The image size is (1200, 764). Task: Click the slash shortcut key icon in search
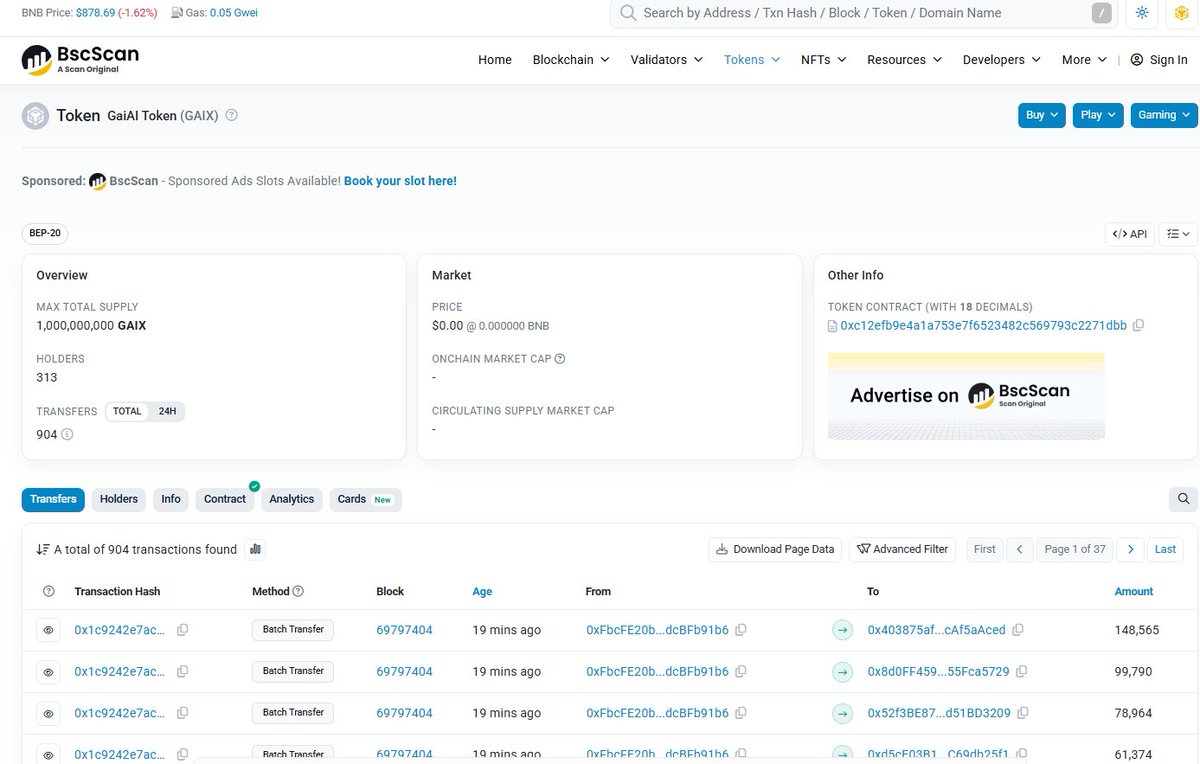tap(1102, 13)
